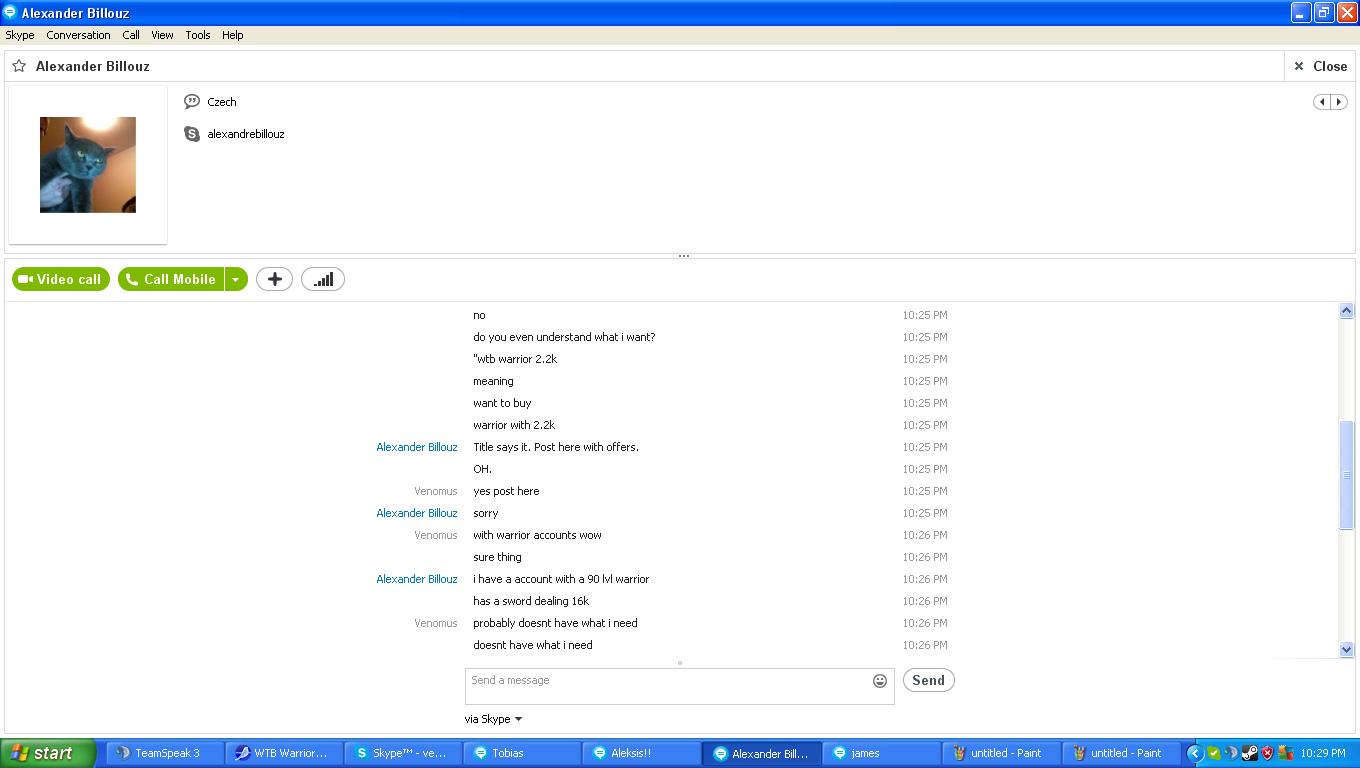
Task: Click message 'has a sword dealing 16k'
Action: [531, 601]
